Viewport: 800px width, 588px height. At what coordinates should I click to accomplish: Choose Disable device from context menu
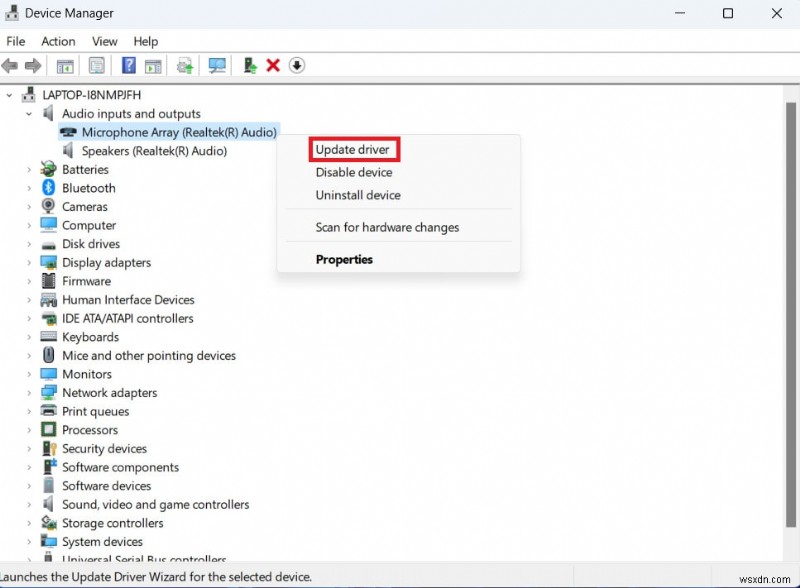tap(354, 173)
